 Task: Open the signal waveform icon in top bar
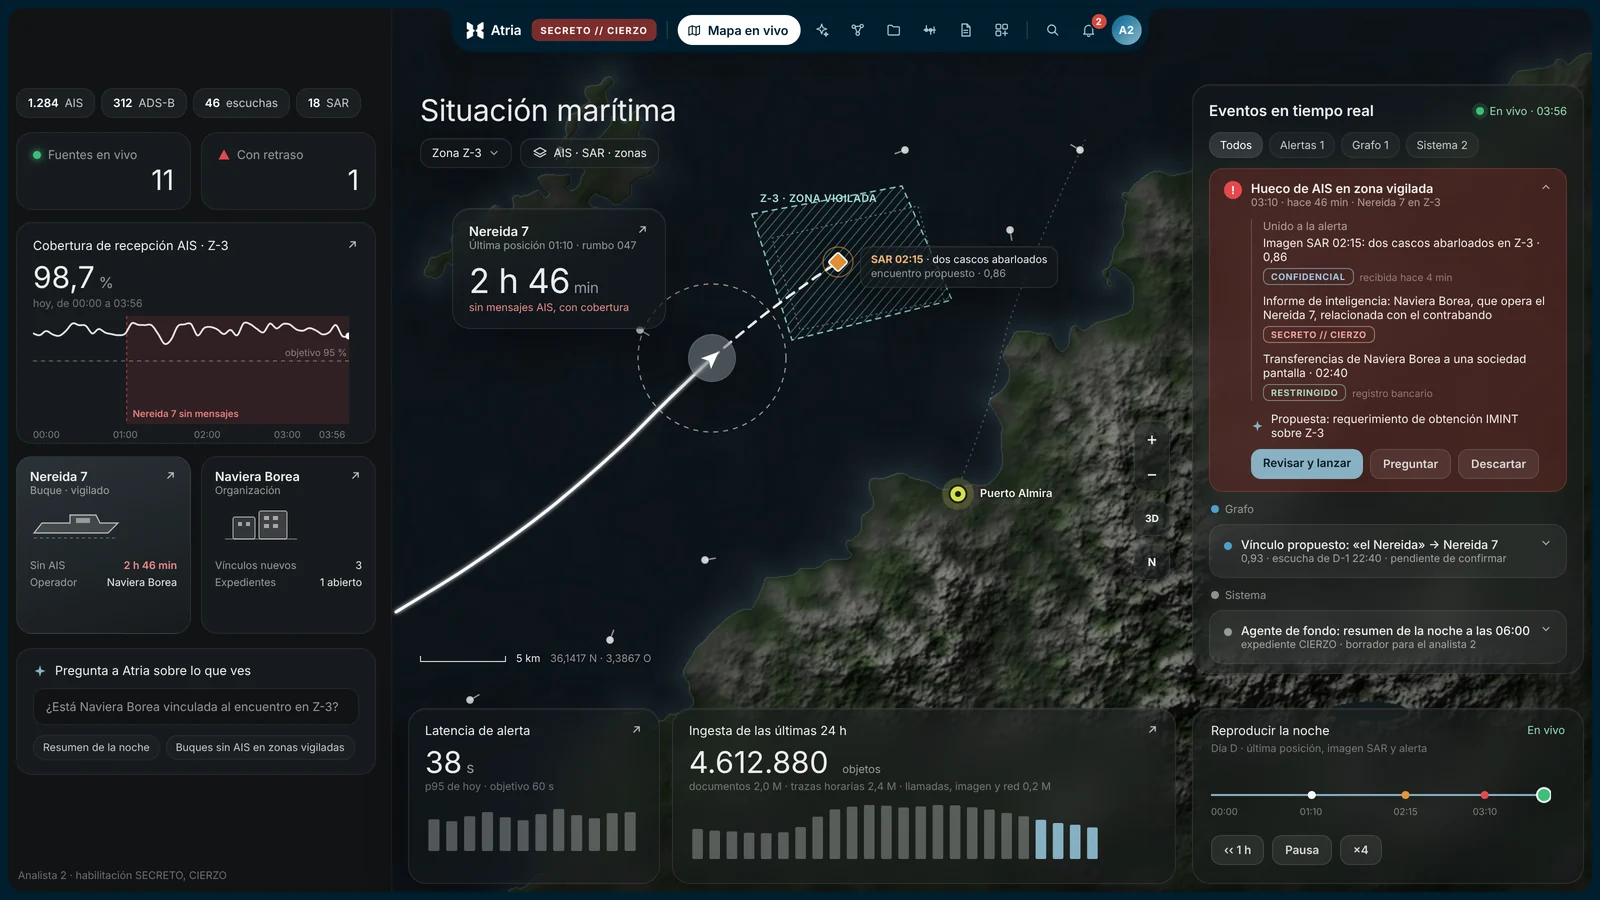coord(929,30)
